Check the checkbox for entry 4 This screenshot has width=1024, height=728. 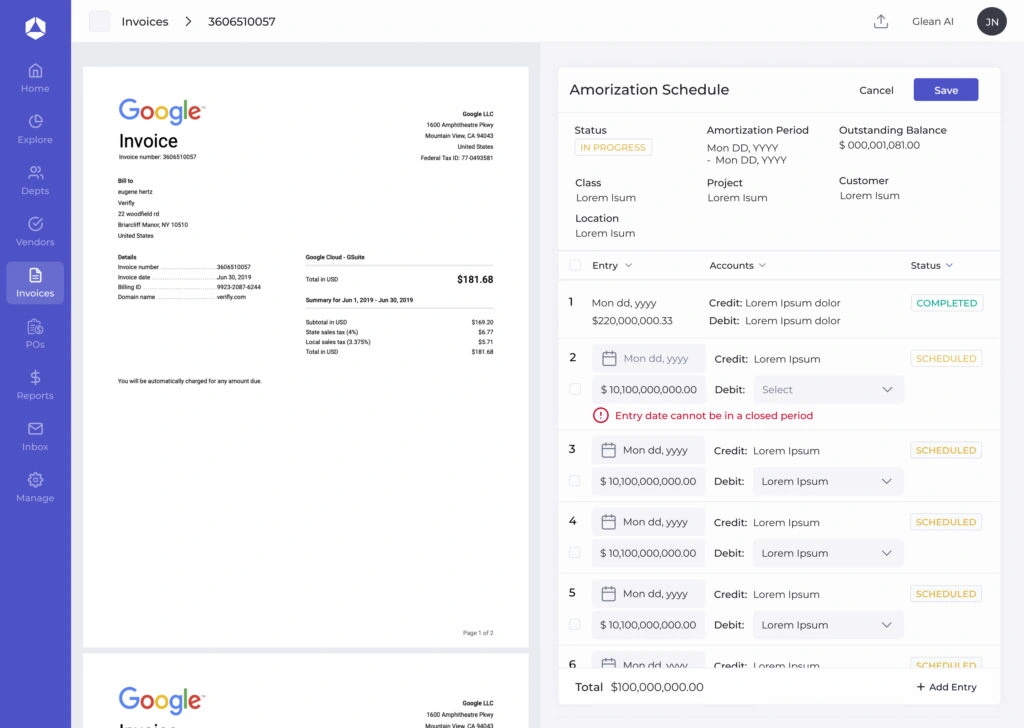[x=575, y=552]
